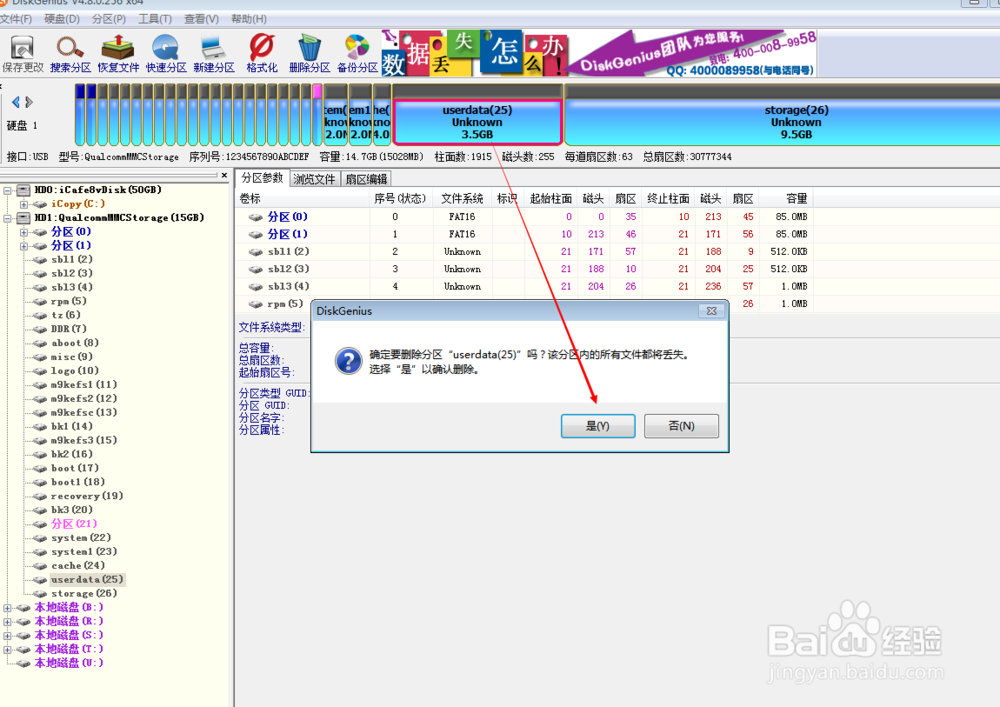1000x707 pixels.
Task: Select storage(26) in the disk tree
Action: (84, 594)
